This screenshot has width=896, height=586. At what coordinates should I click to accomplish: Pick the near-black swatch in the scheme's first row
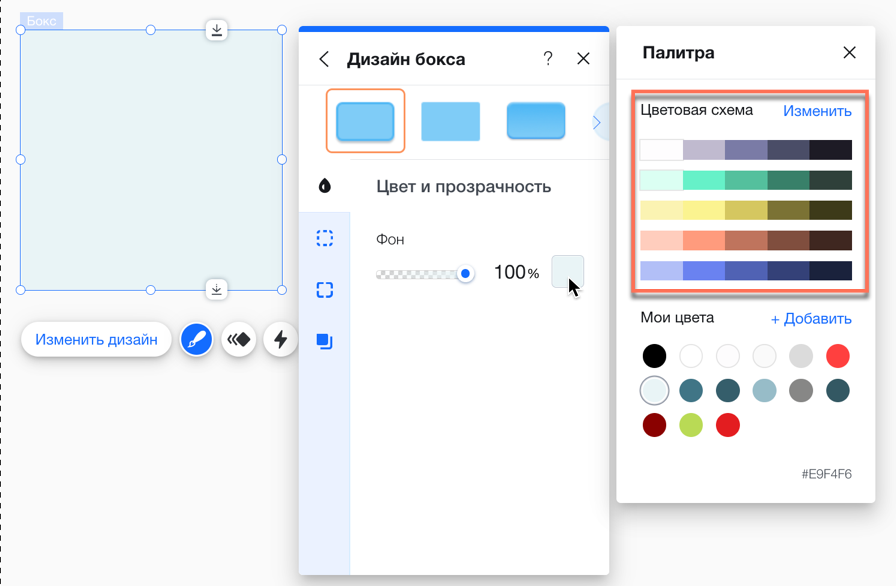pos(831,150)
